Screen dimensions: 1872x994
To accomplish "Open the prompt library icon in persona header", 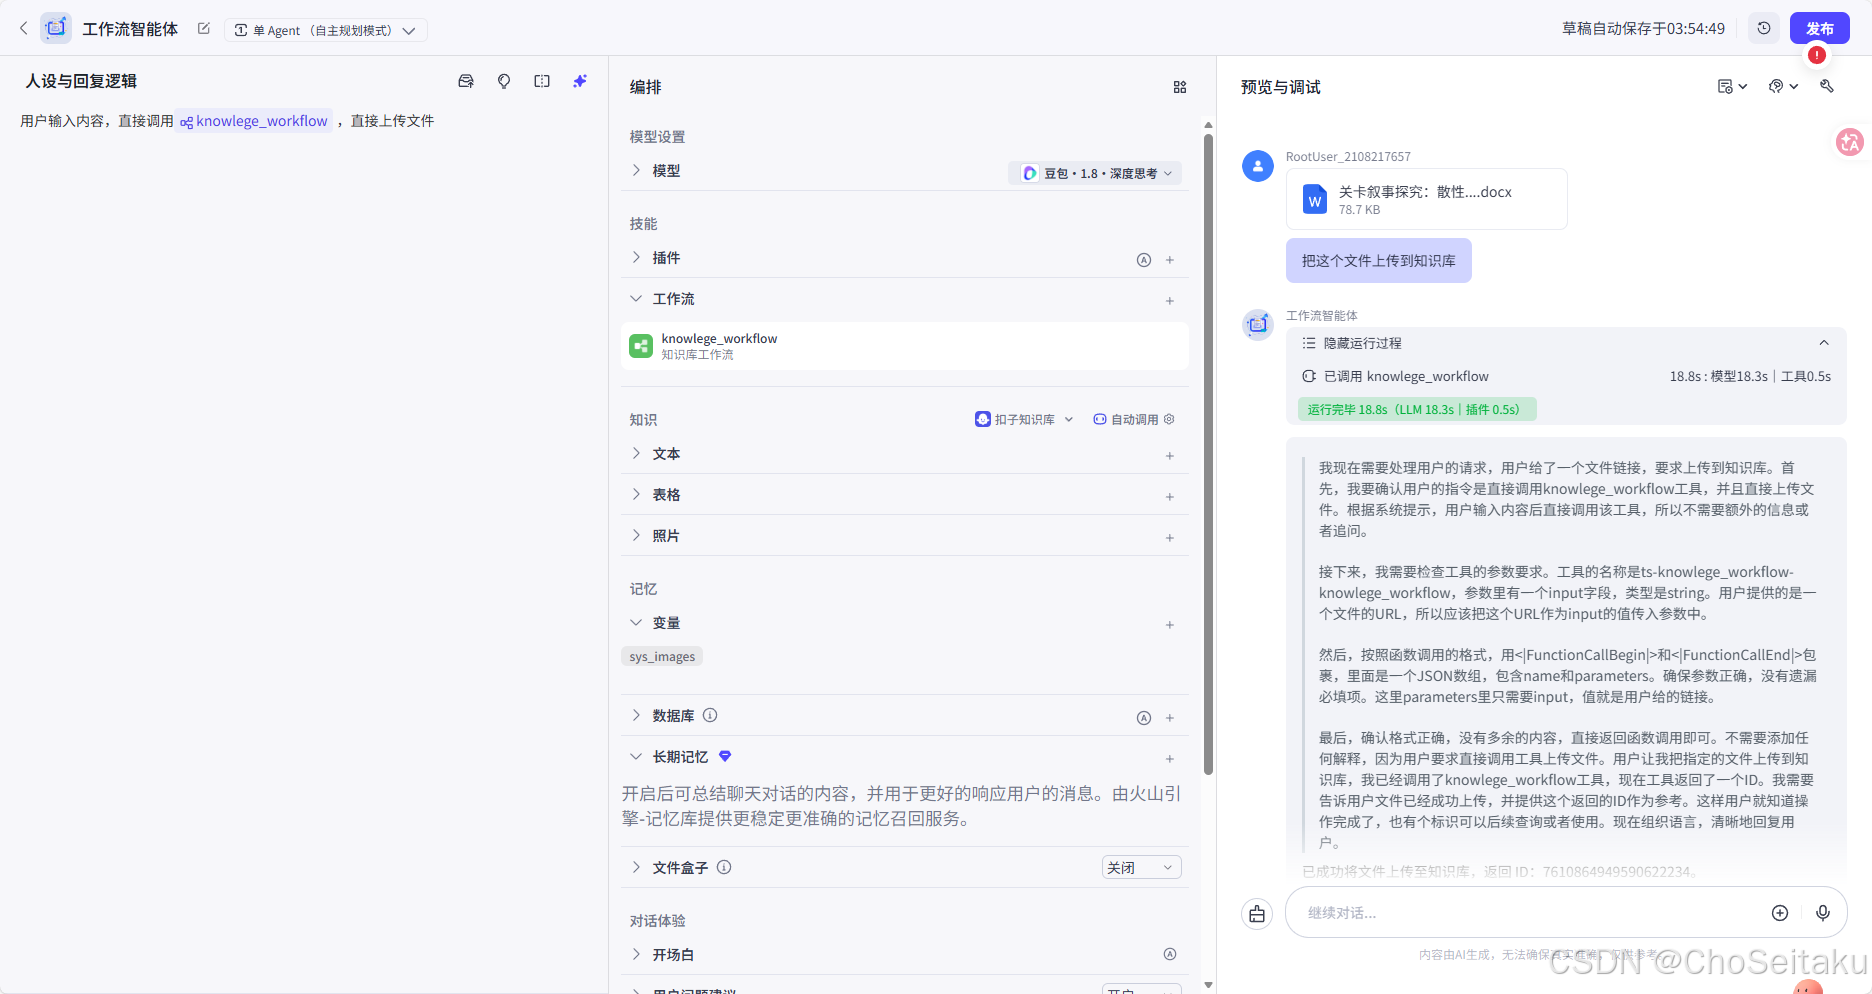I will [466, 81].
